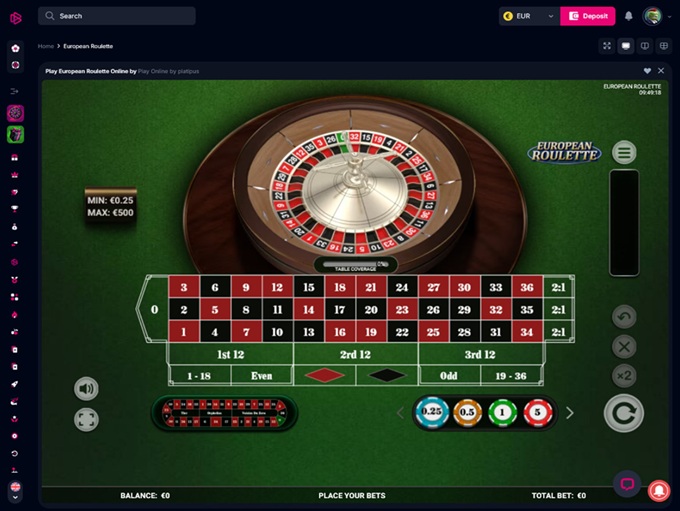Screen dimensions: 680x511
Task: Bet on the red diamond color field
Action: (324, 376)
